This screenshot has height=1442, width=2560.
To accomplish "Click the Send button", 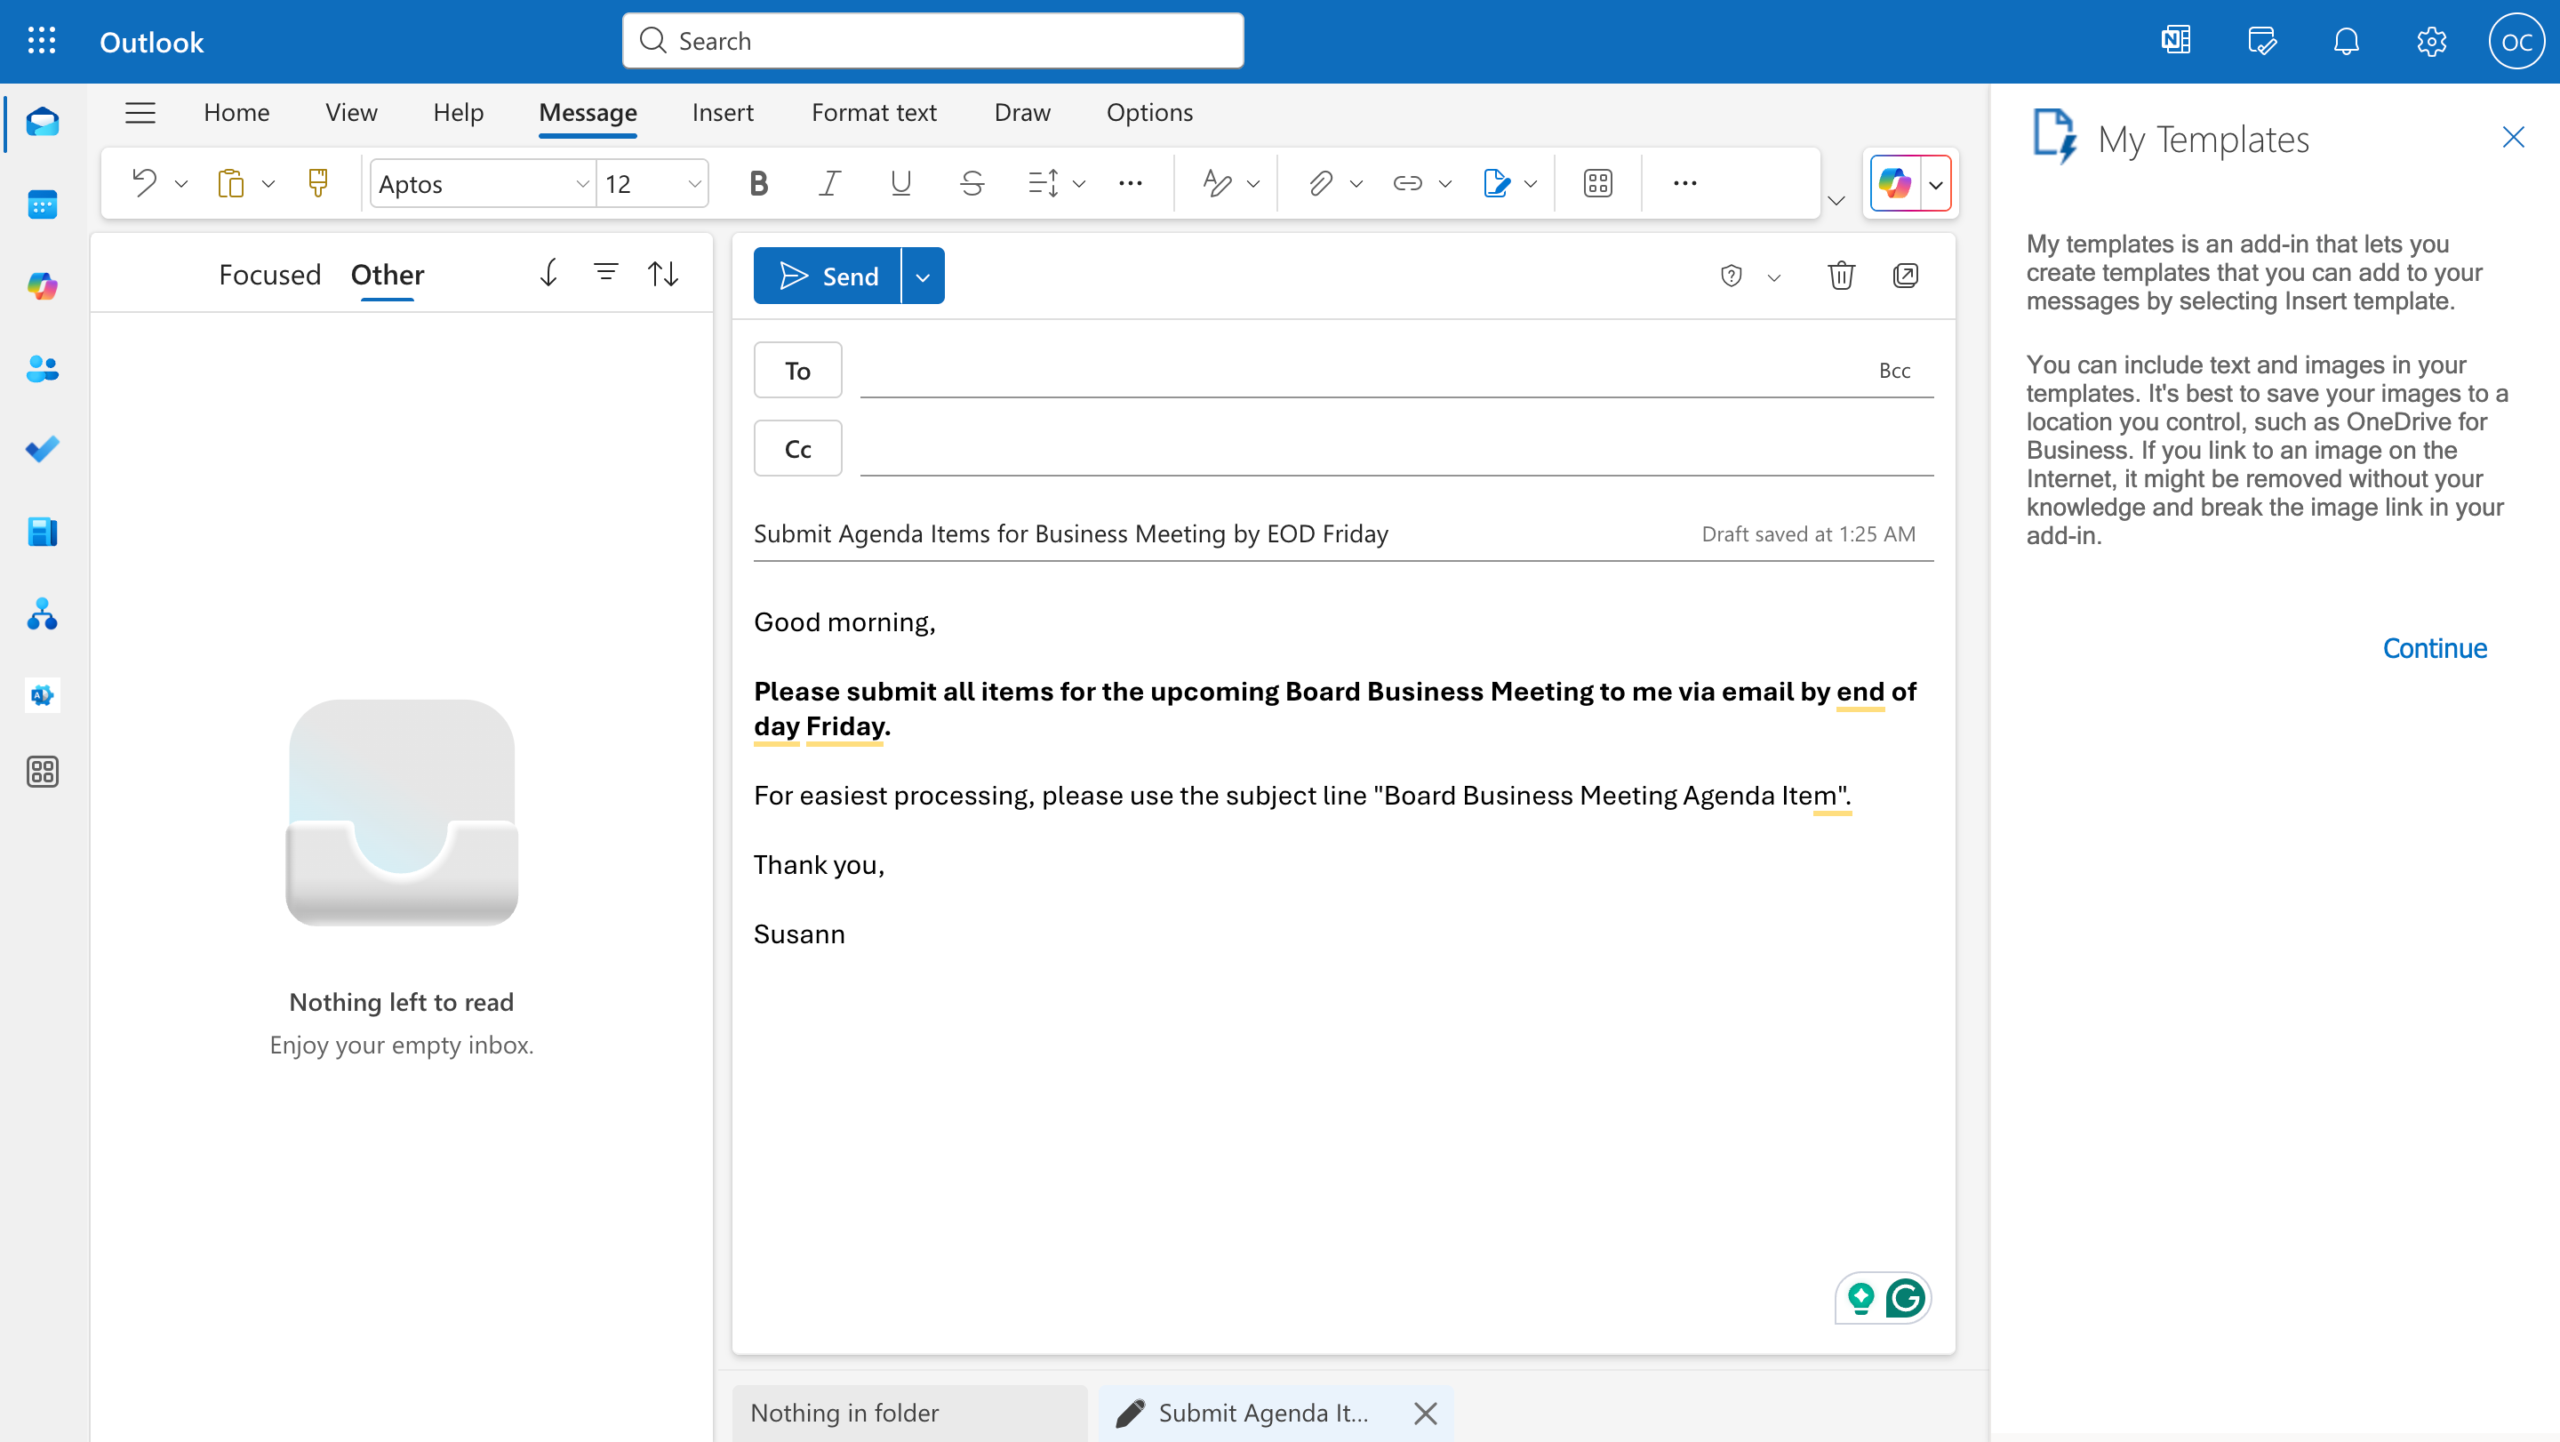I will 828,276.
